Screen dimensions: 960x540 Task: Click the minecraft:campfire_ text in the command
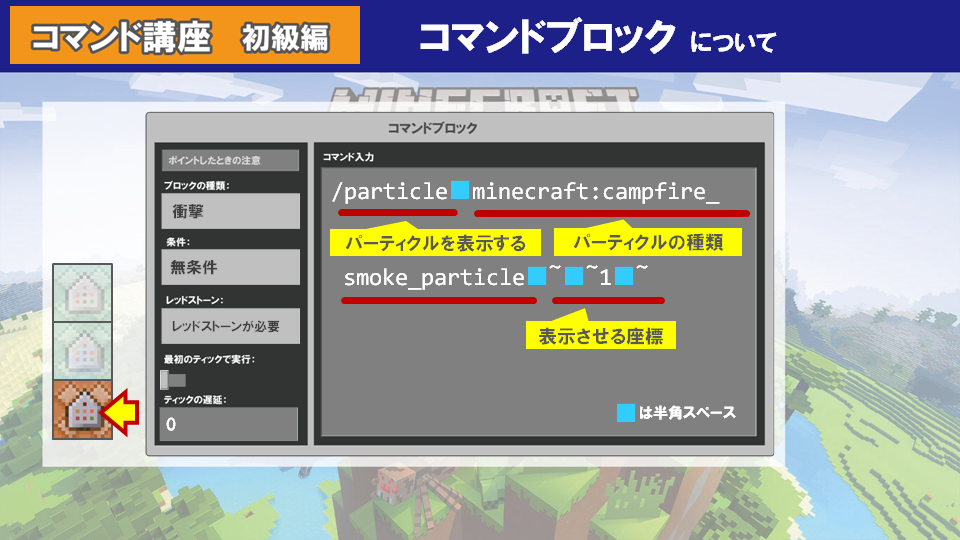click(595, 192)
